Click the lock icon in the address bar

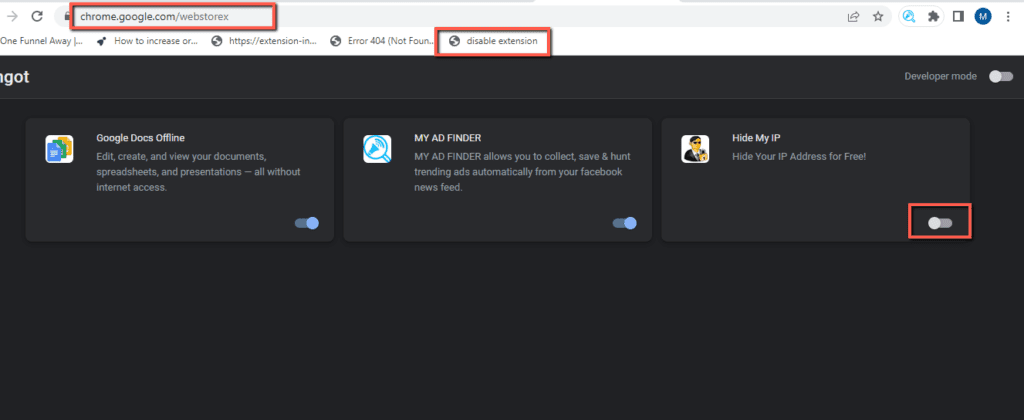(x=66, y=16)
